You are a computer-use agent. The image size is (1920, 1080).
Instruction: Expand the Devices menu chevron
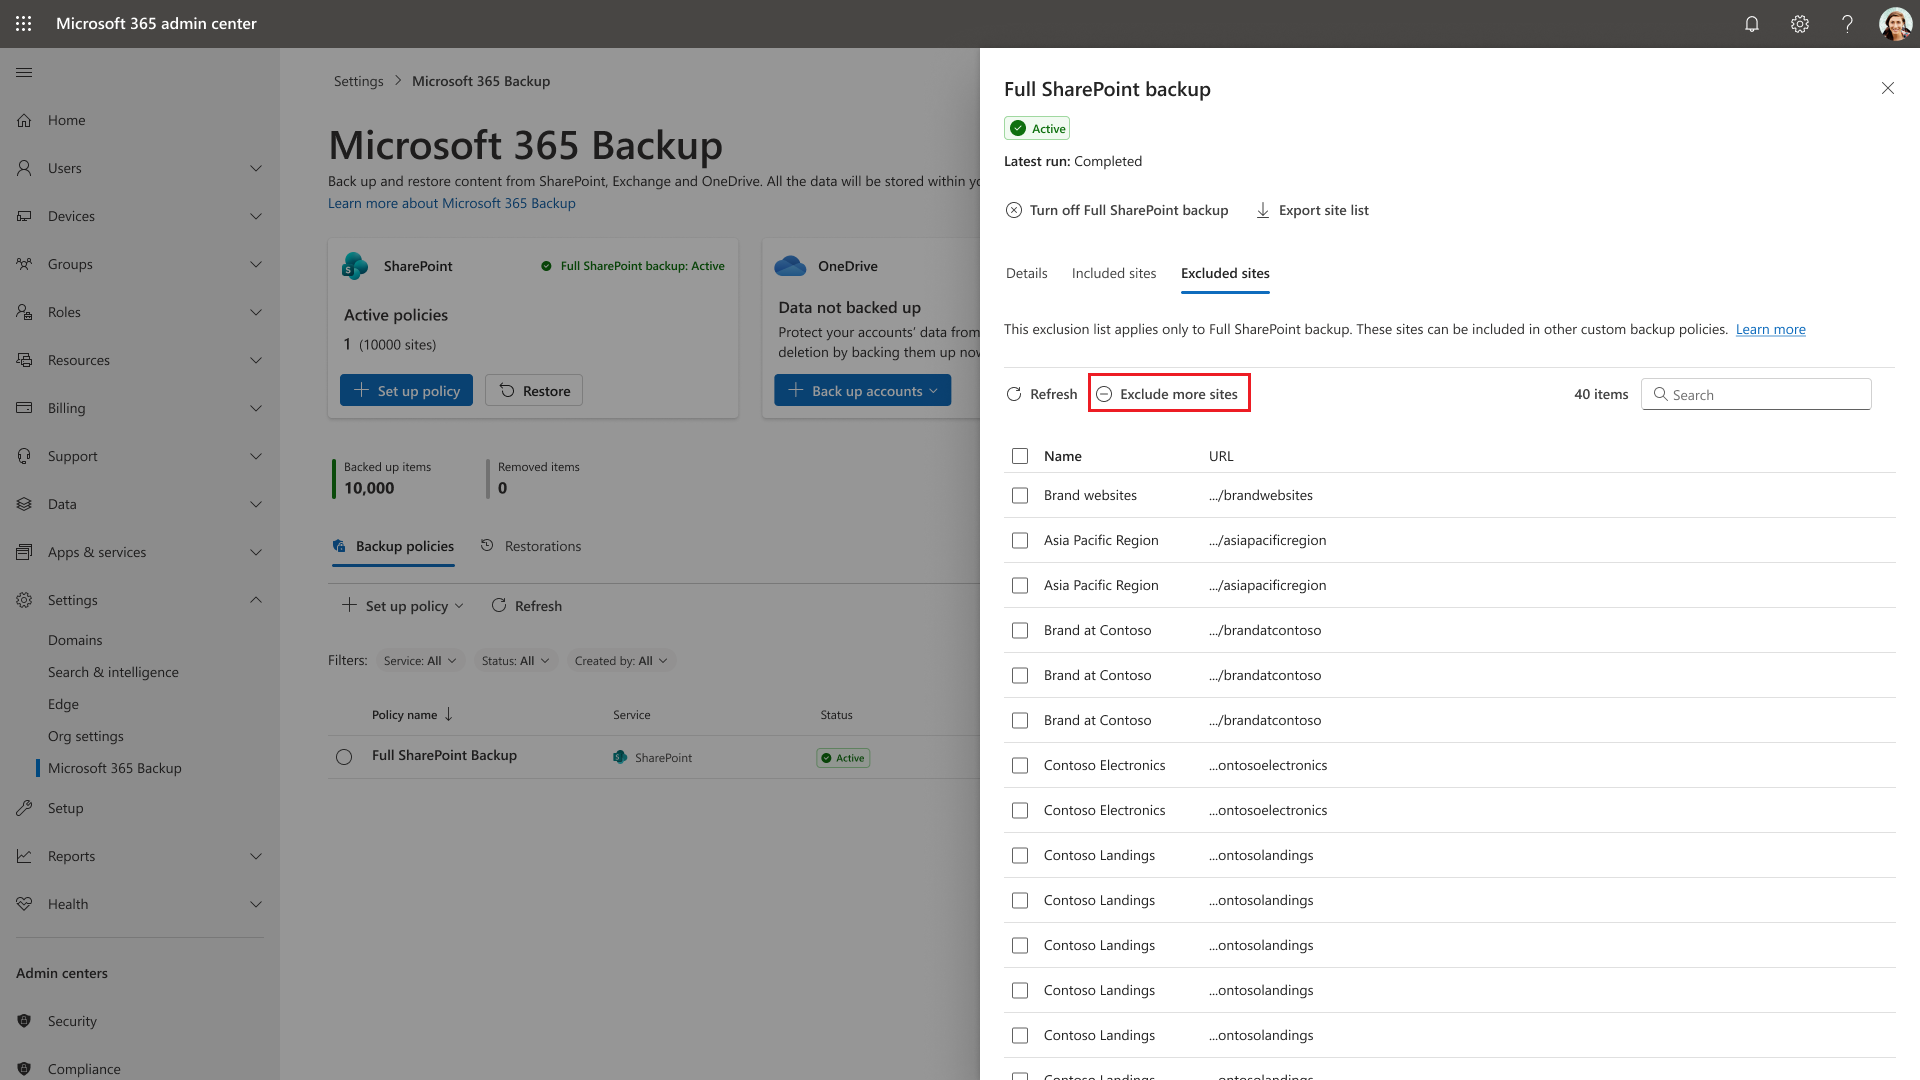(x=256, y=216)
